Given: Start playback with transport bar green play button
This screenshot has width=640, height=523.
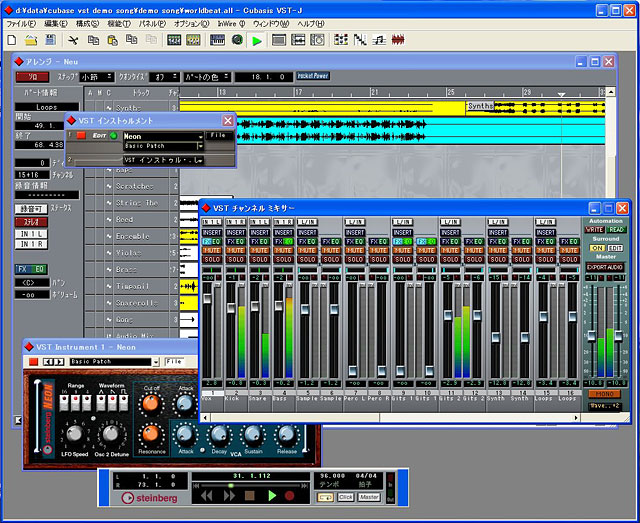Looking at the screenshot, I should pyautogui.click(x=272, y=496).
